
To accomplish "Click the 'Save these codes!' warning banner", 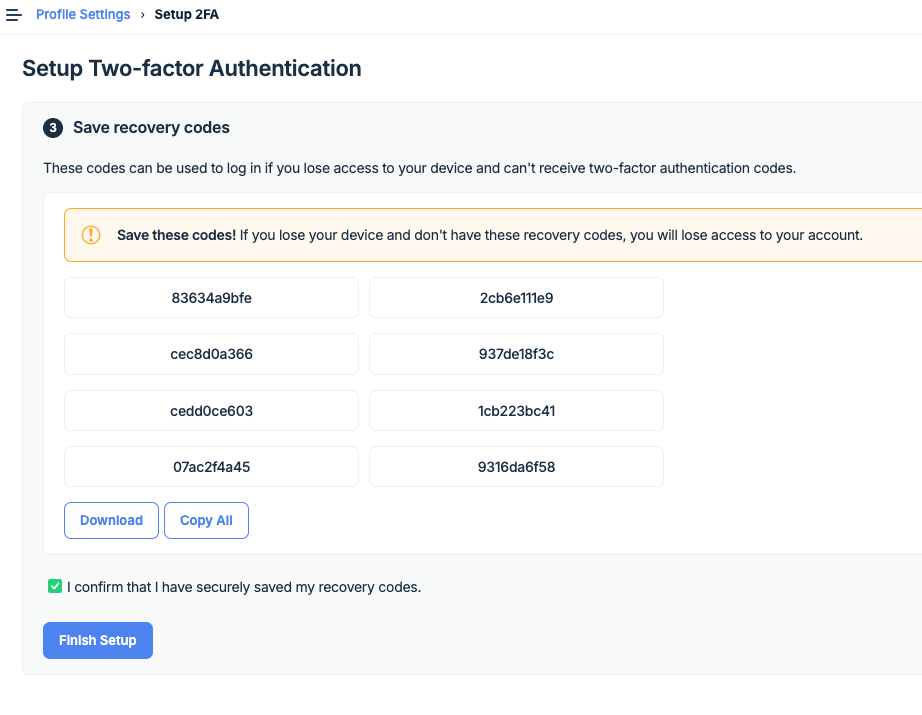I will [x=490, y=235].
